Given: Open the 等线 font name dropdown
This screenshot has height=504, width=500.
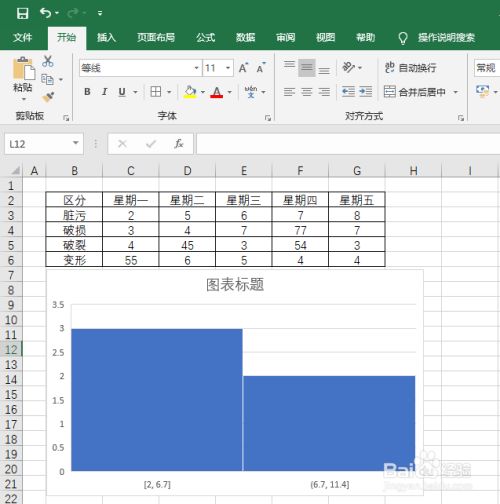Looking at the screenshot, I should (197, 68).
